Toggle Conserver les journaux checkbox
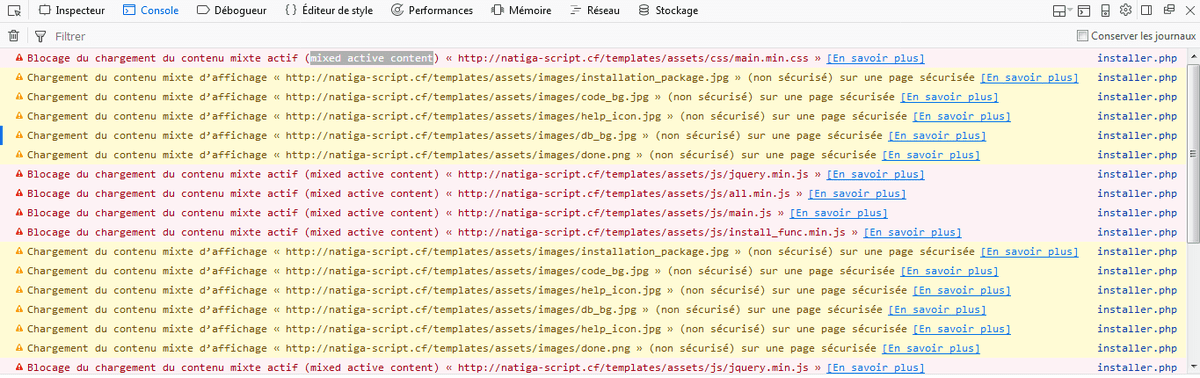 click(x=1082, y=36)
